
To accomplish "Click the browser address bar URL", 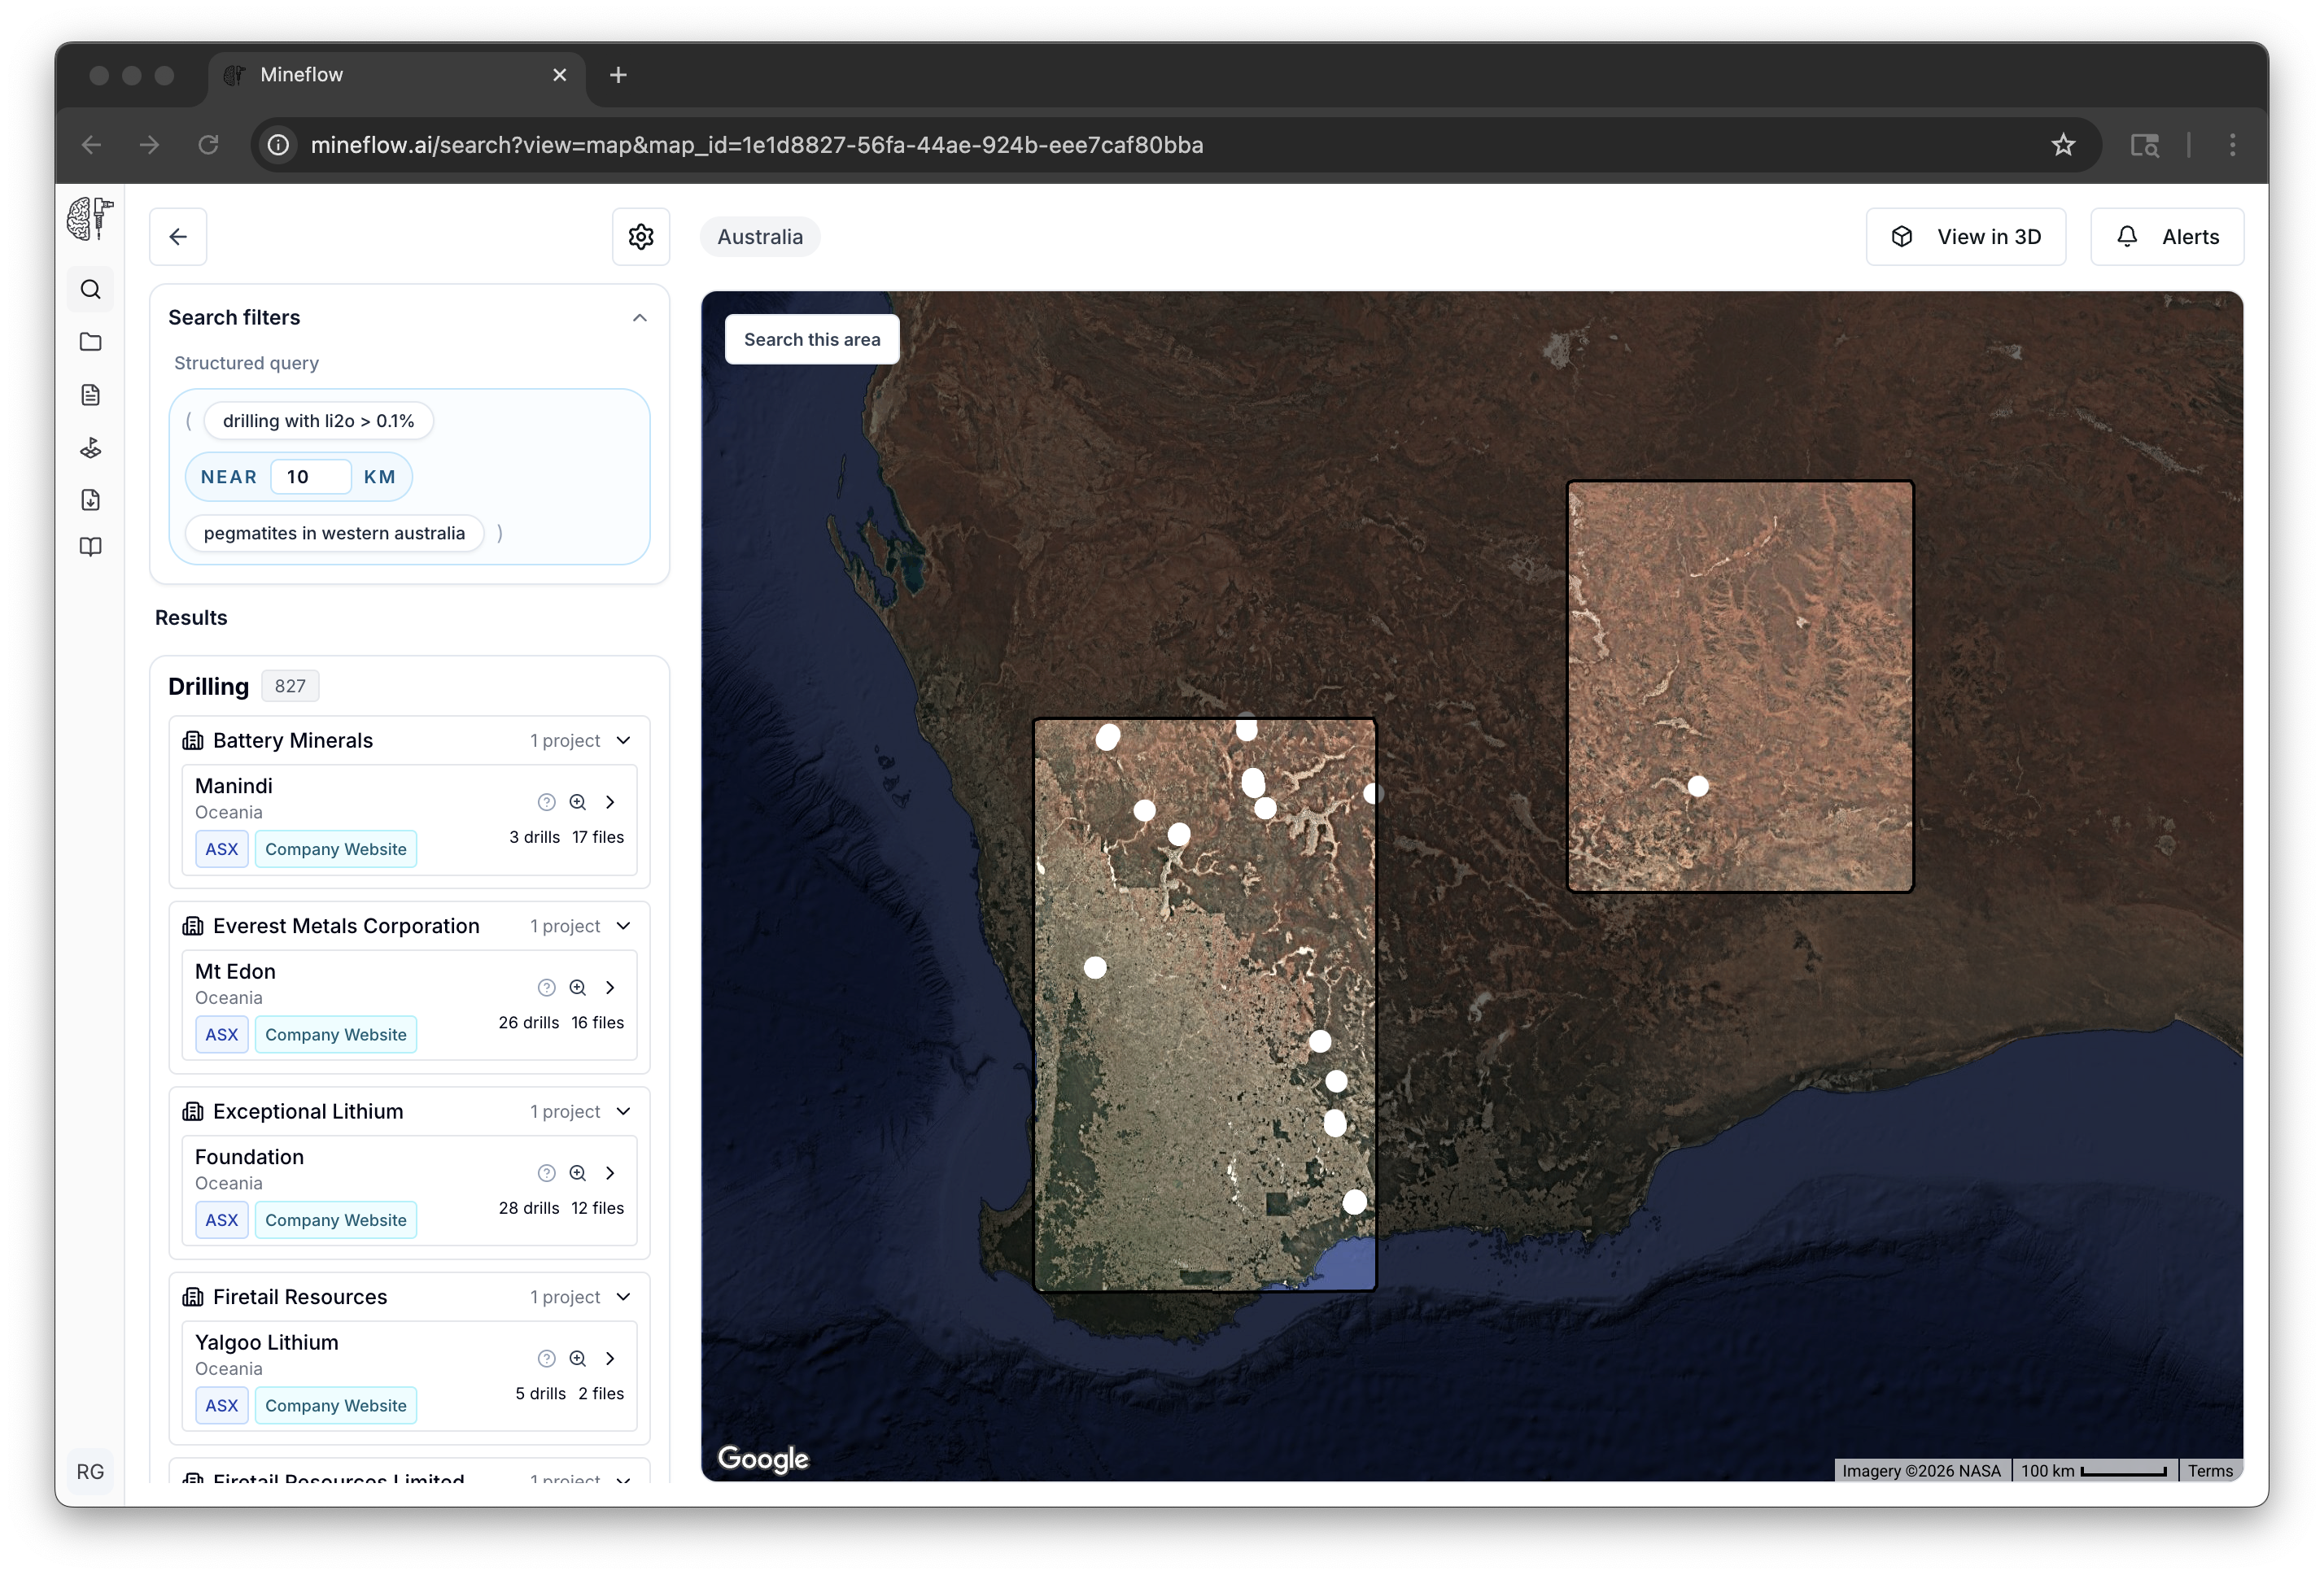I will (757, 145).
